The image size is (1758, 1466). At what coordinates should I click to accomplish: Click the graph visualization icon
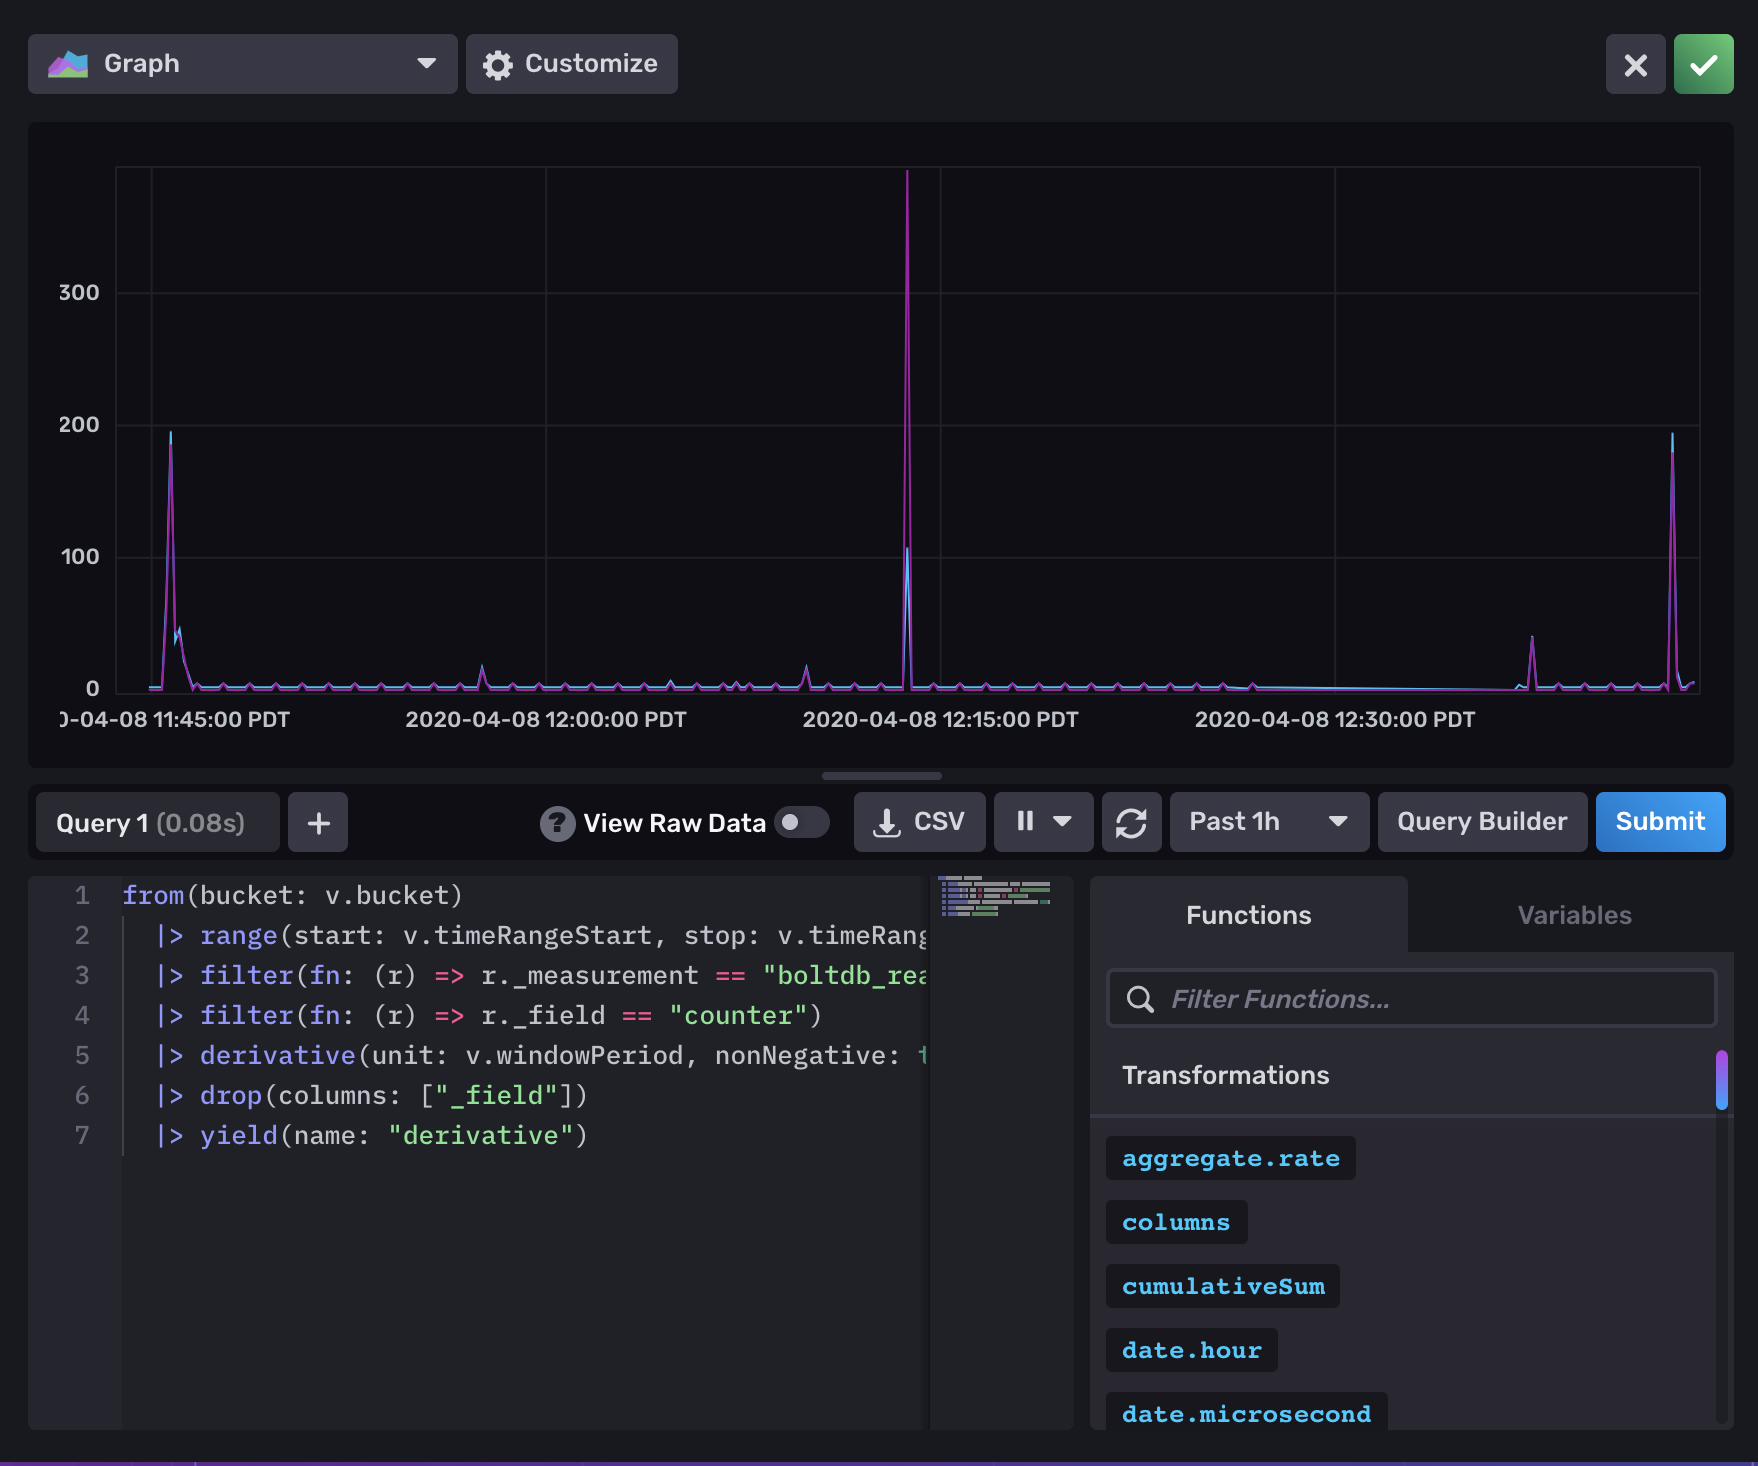68,63
